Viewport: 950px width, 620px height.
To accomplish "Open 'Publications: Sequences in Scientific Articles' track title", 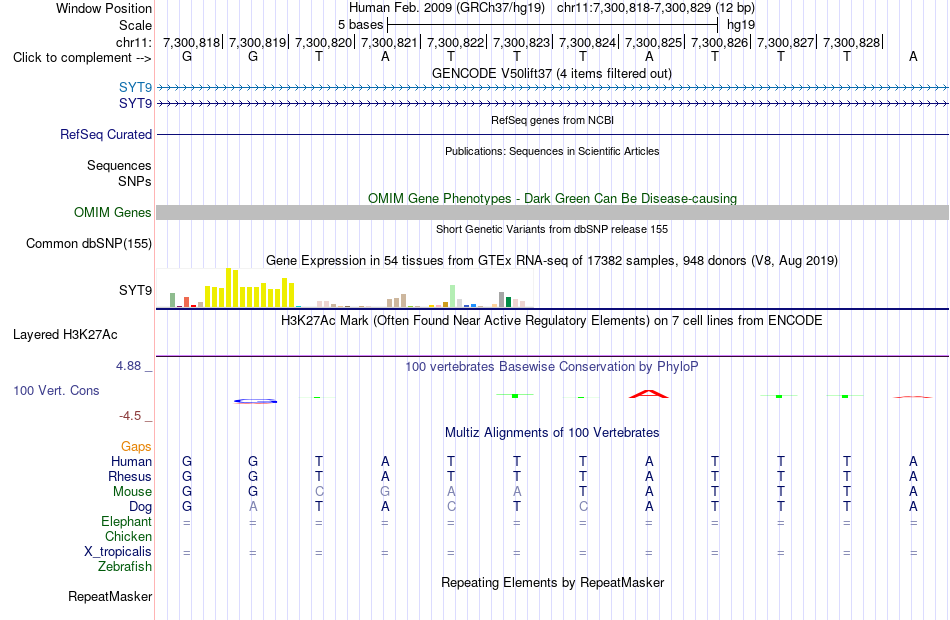I will [552, 151].
